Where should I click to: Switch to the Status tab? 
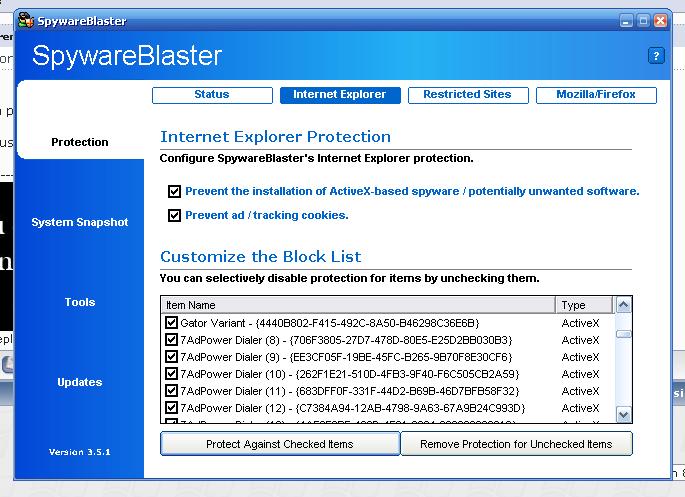tap(212, 95)
